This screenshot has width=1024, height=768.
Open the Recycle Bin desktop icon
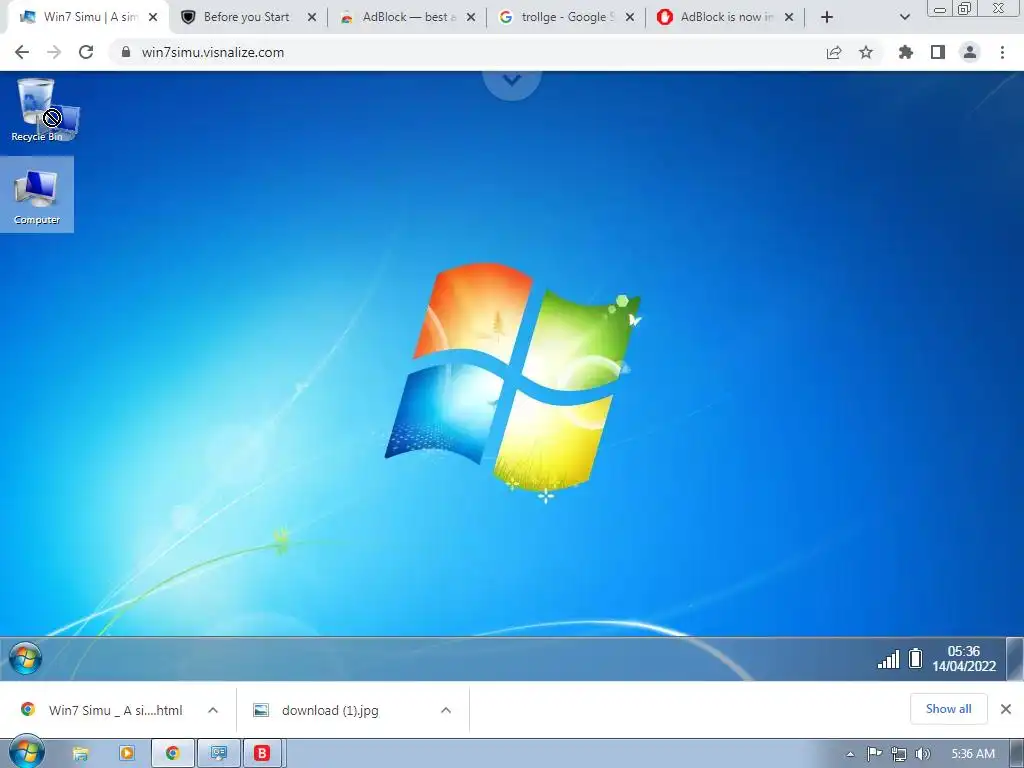(x=37, y=110)
